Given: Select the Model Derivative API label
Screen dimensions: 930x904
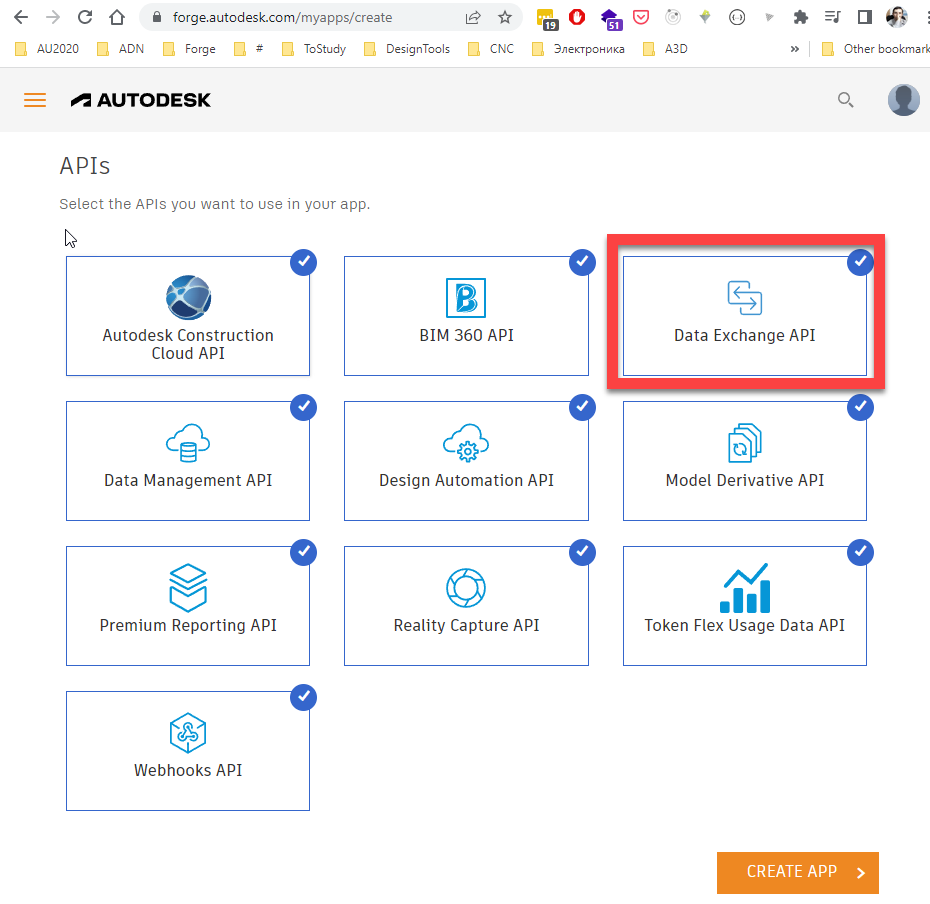Looking at the screenshot, I should click(745, 480).
